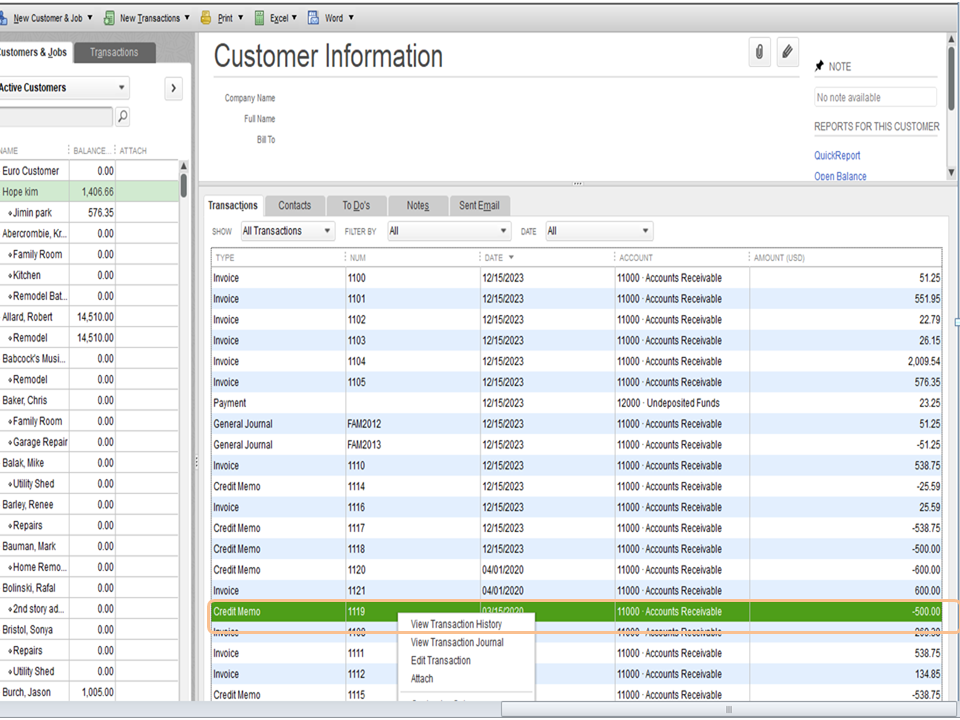The image size is (960, 720).
Task: Click the Print toolbar icon
Action: click(206, 18)
